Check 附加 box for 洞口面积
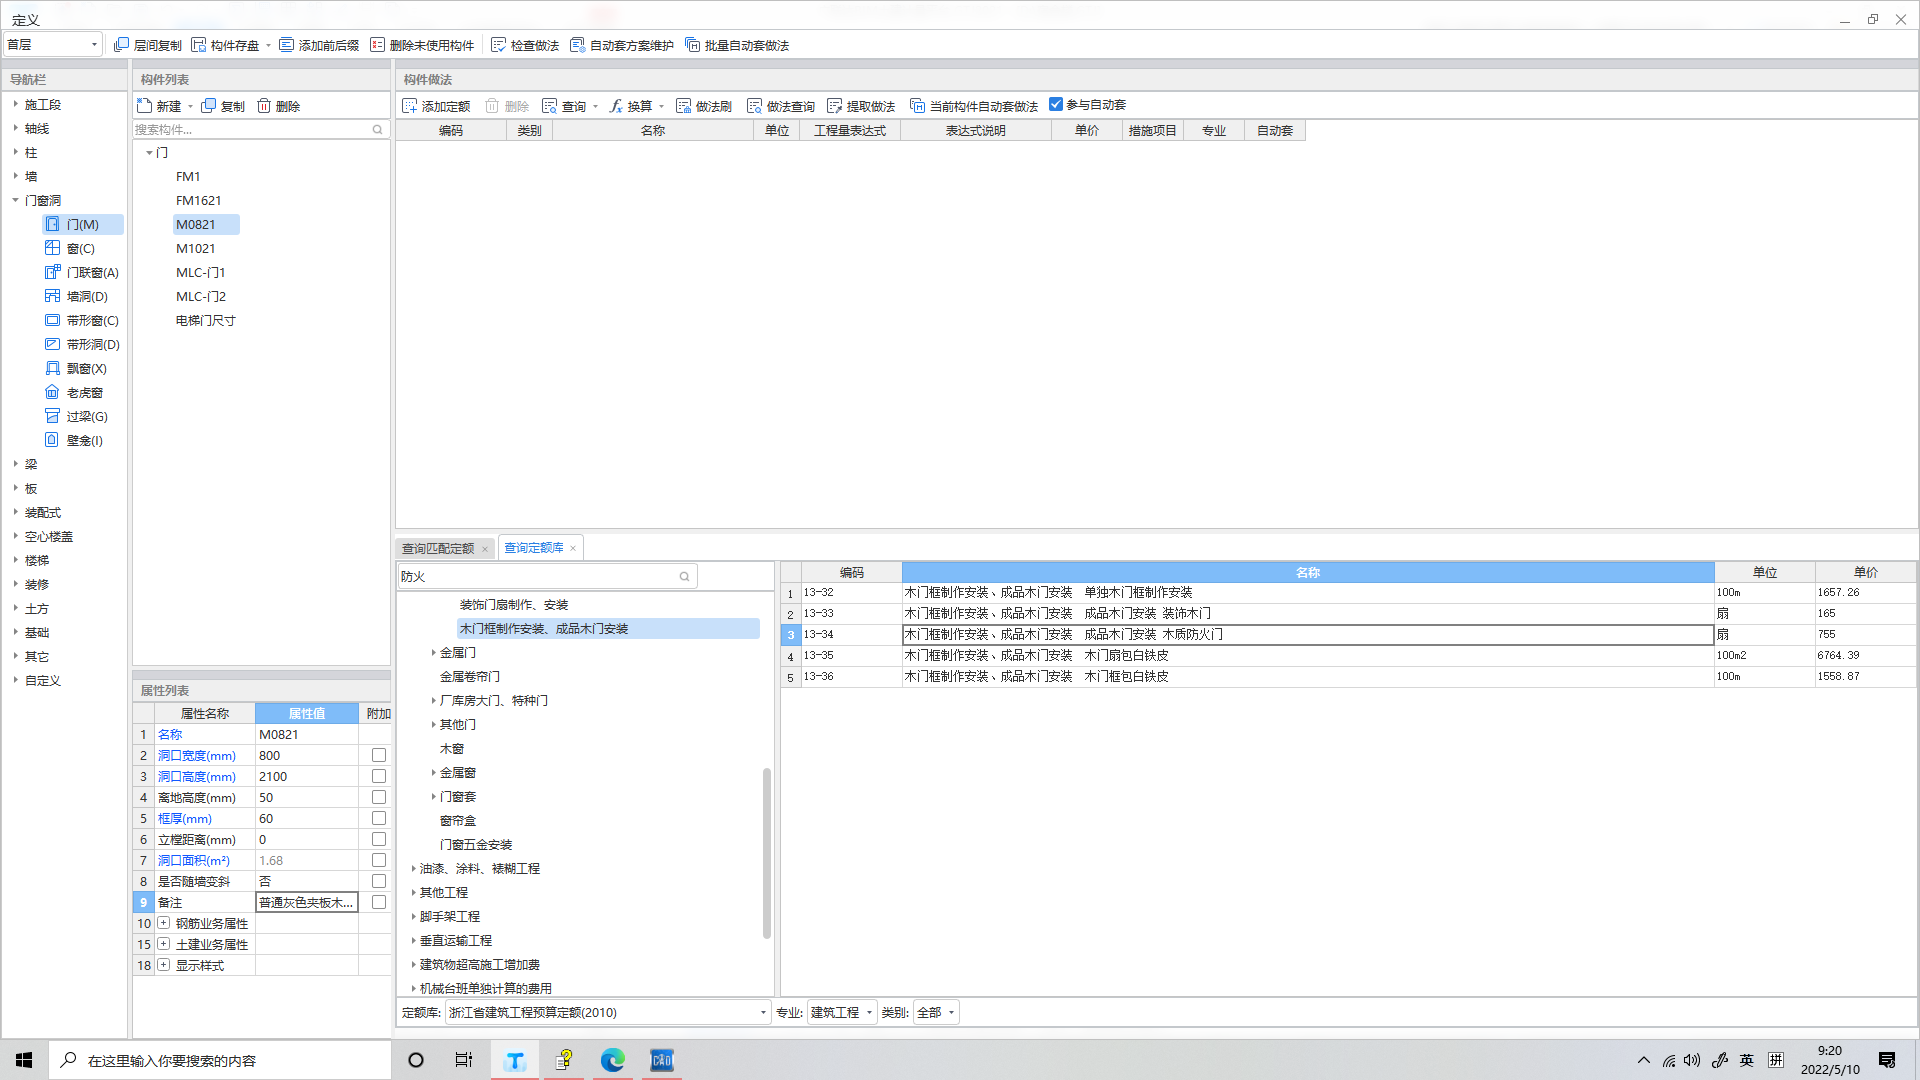Viewport: 1920px width, 1080px height. point(379,860)
